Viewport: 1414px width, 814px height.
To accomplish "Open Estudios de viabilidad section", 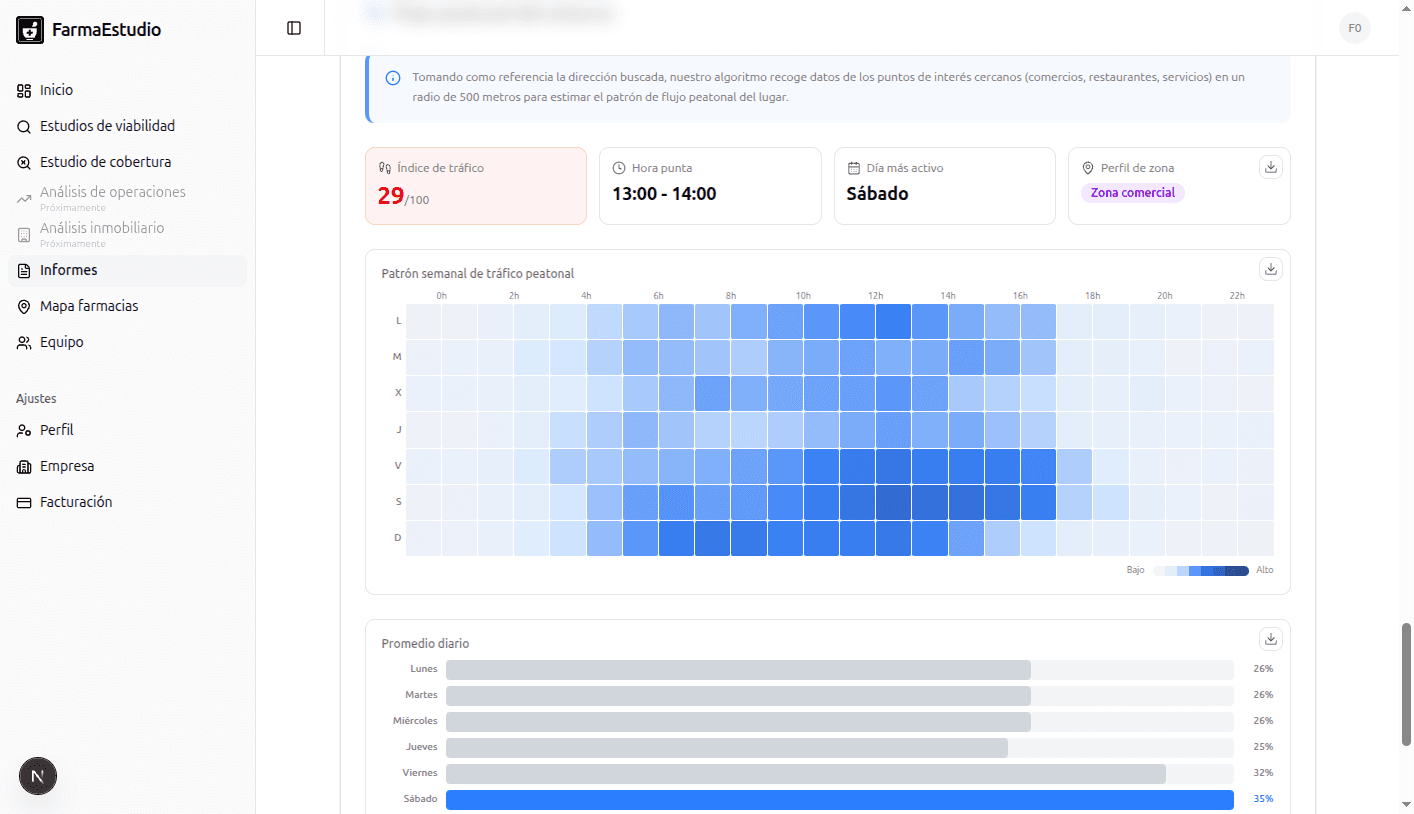I will [x=107, y=126].
